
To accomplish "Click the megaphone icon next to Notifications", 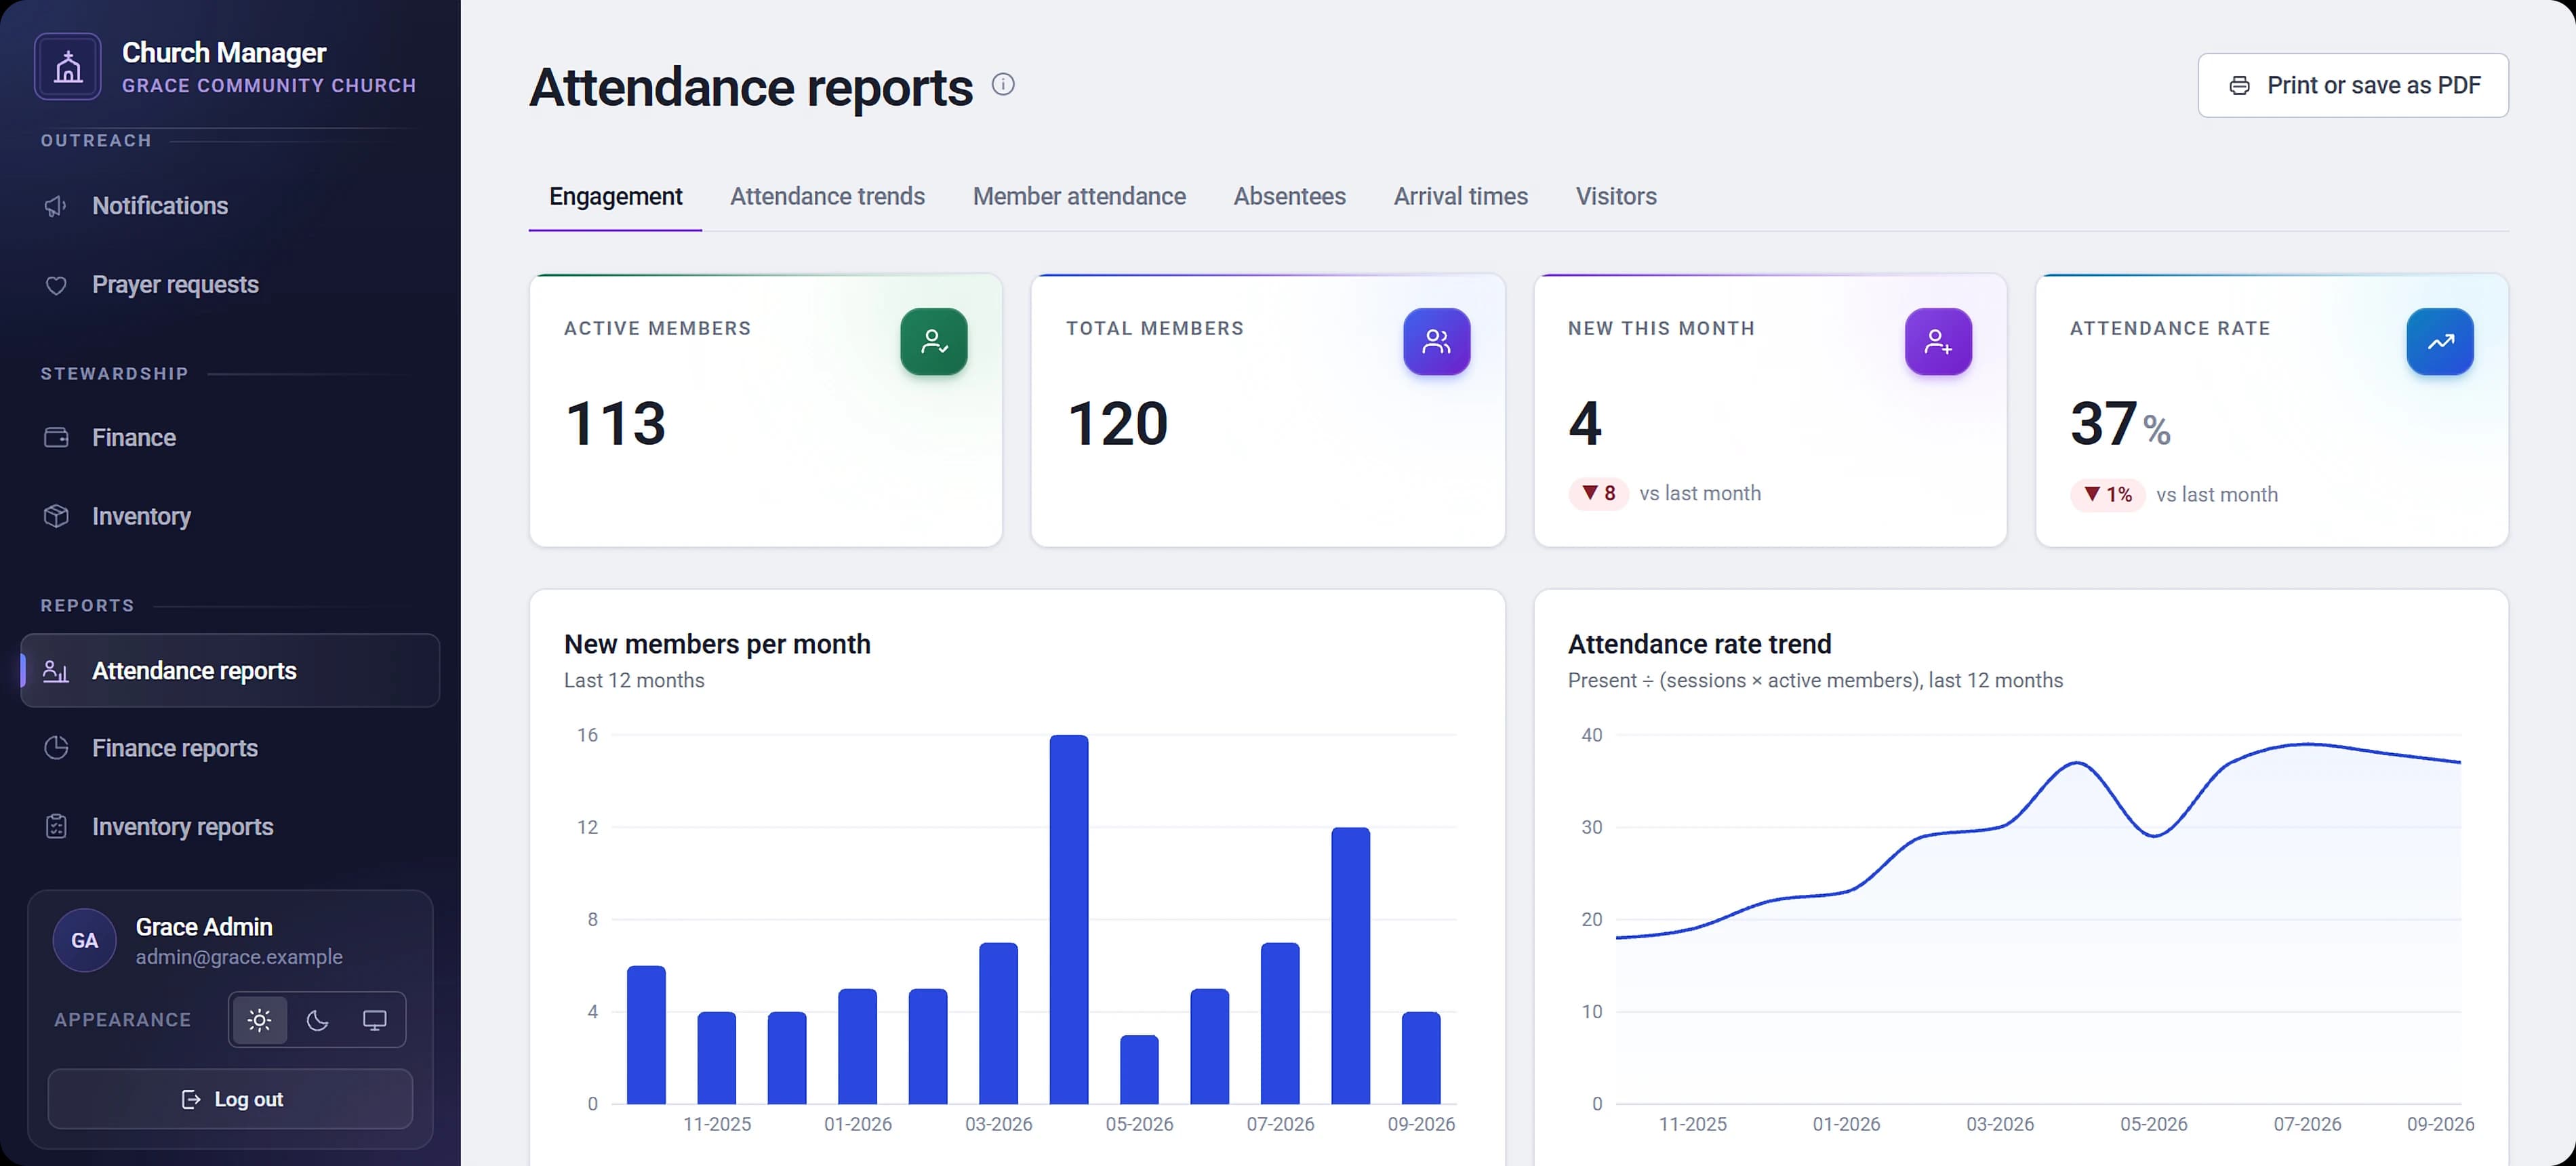I will pyautogui.click(x=56, y=206).
